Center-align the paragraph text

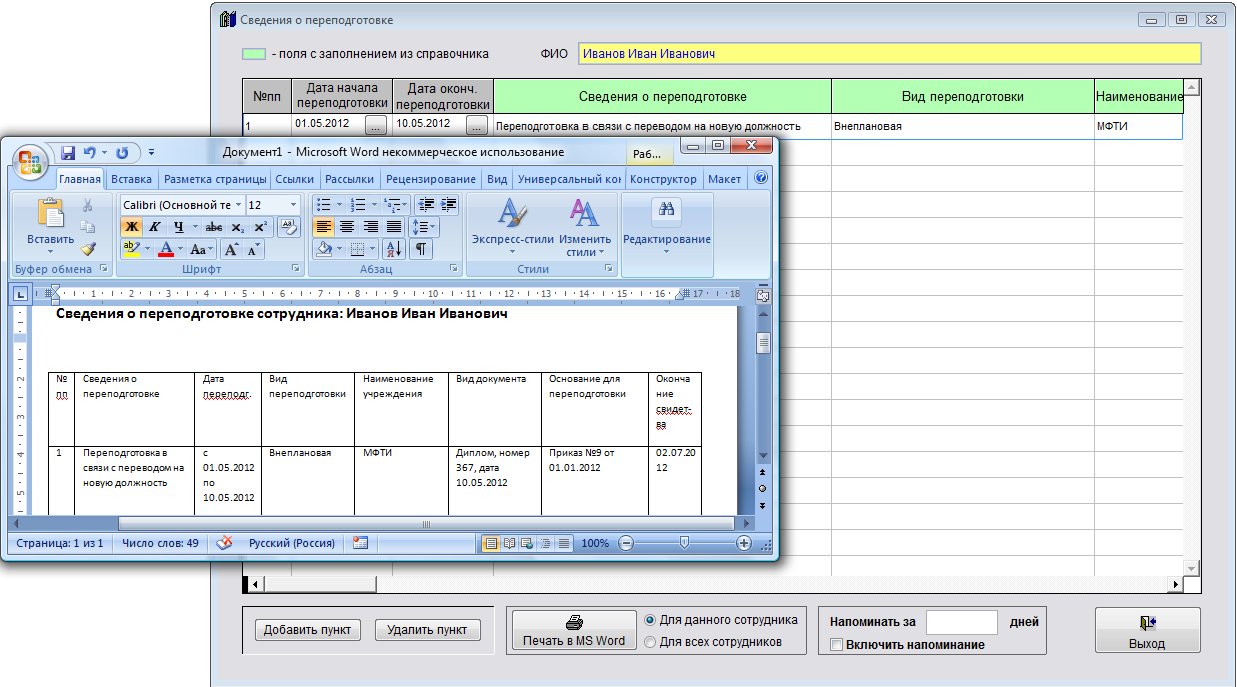(347, 227)
